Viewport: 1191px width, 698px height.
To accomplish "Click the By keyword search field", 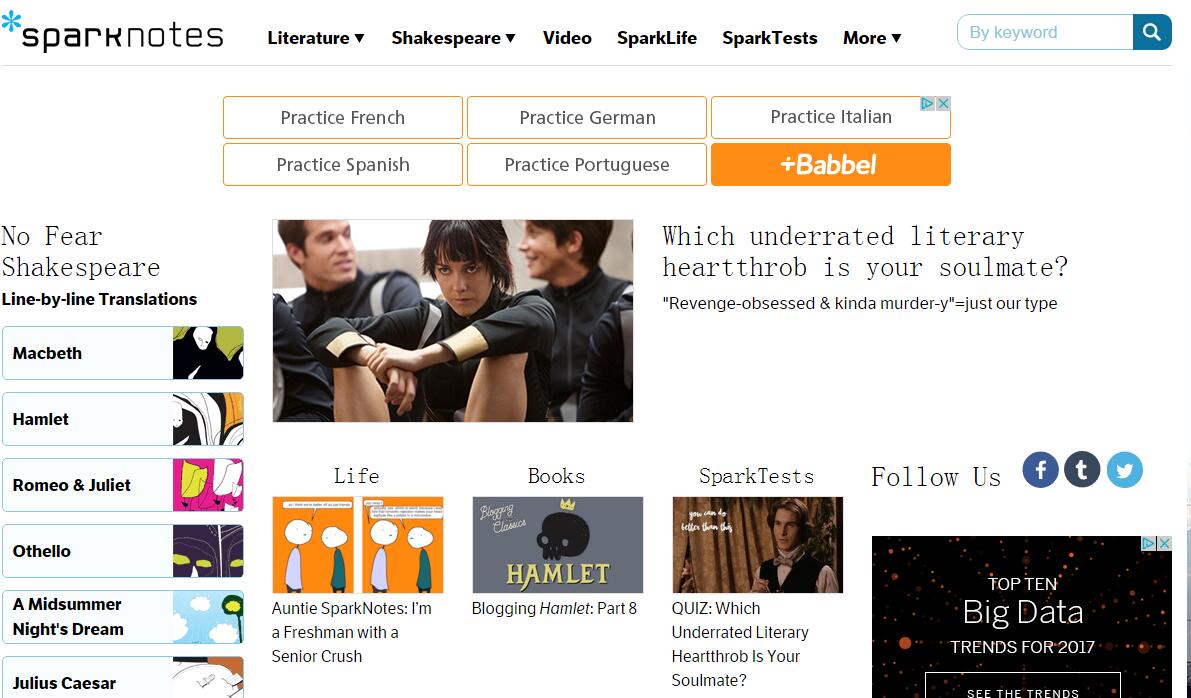I will (1045, 32).
